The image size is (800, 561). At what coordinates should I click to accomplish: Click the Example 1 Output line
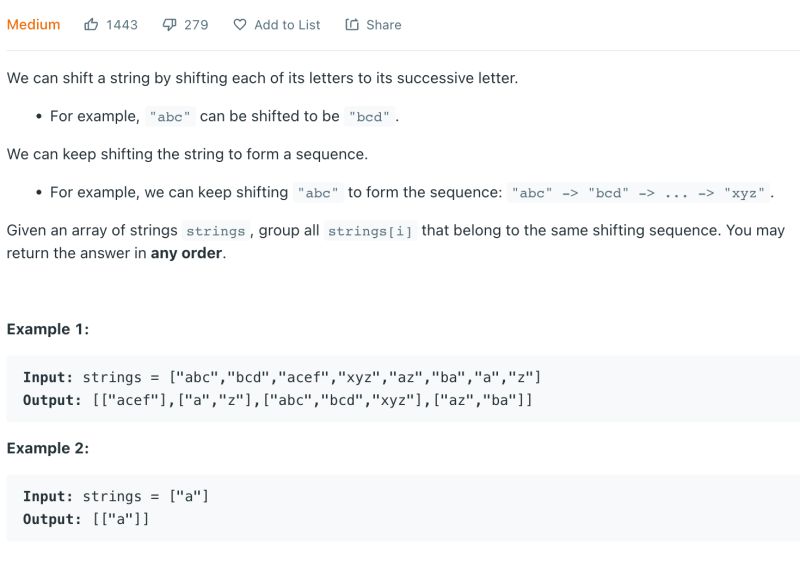278,400
